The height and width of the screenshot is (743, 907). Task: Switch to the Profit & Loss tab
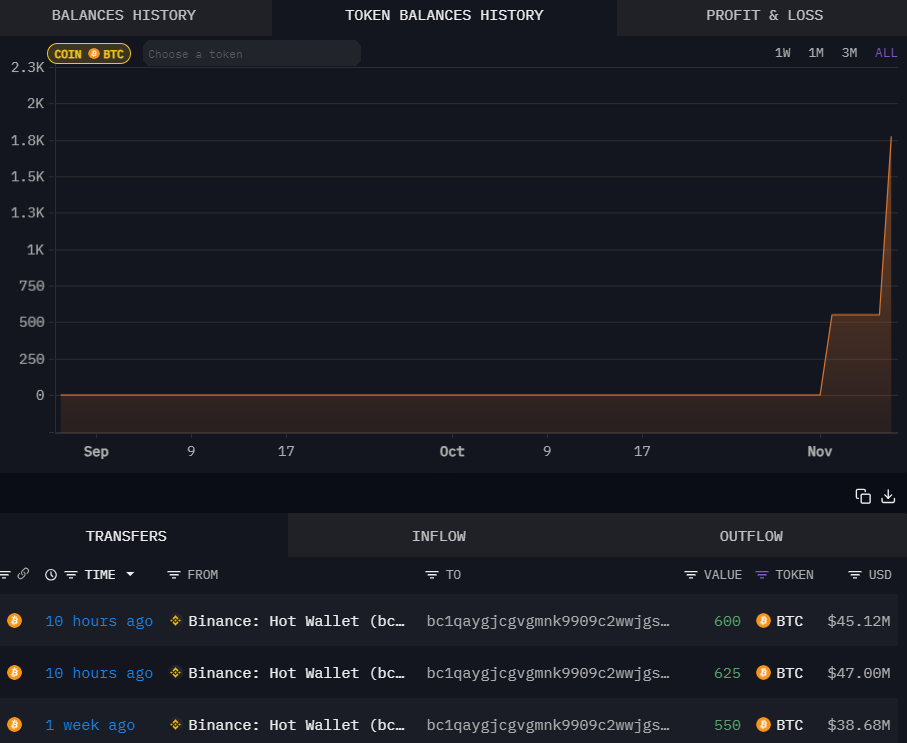(764, 16)
